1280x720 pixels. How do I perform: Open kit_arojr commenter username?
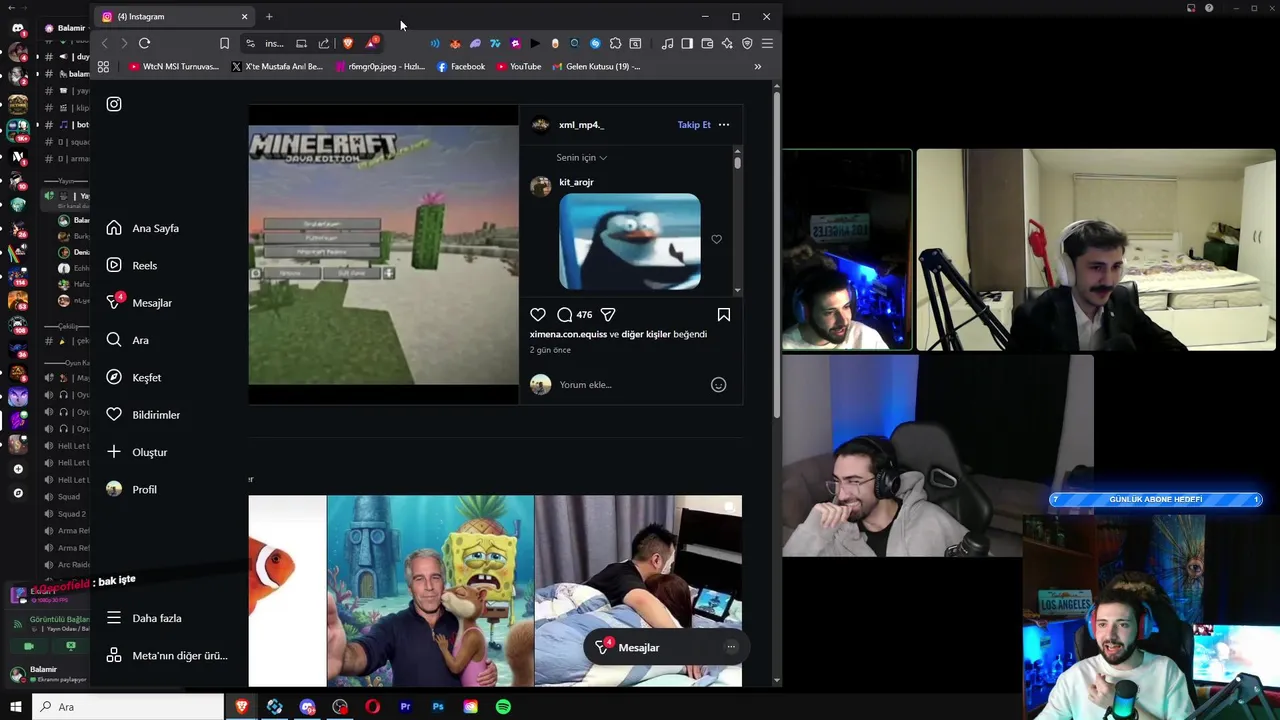pyautogui.click(x=576, y=182)
